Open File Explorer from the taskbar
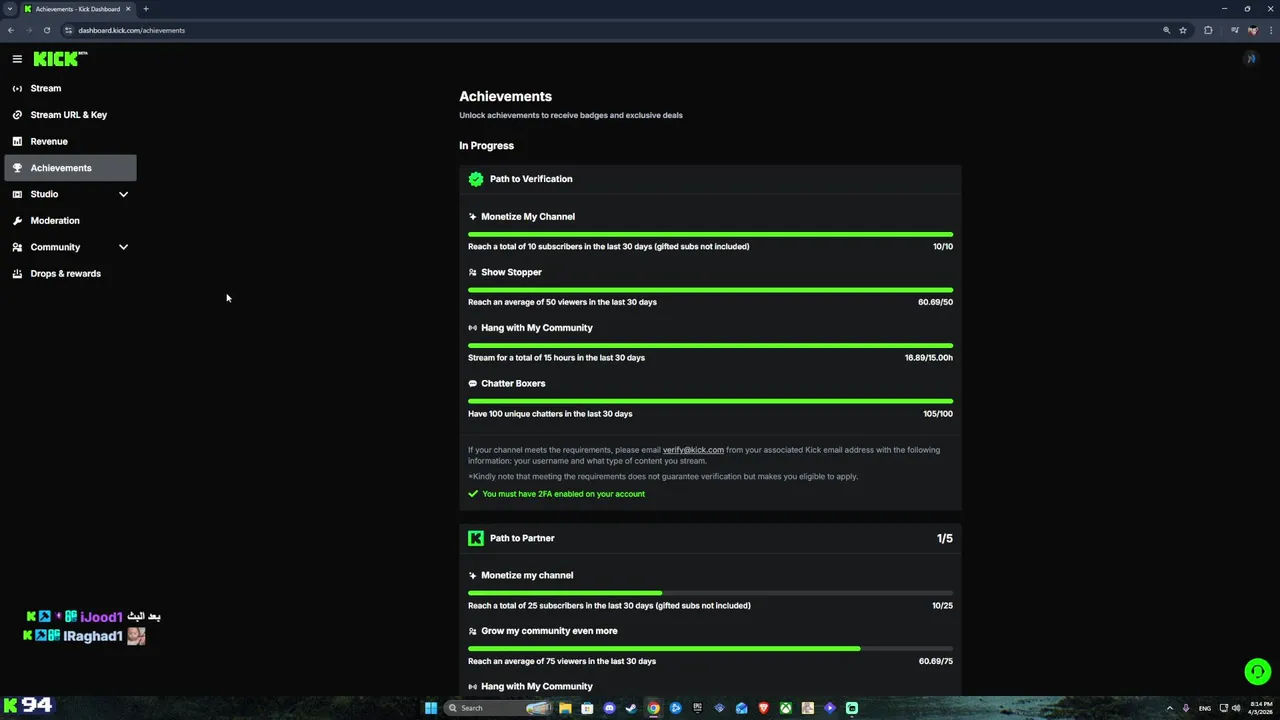Viewport: 1280px width, 720px height. (x=565, y=708)
